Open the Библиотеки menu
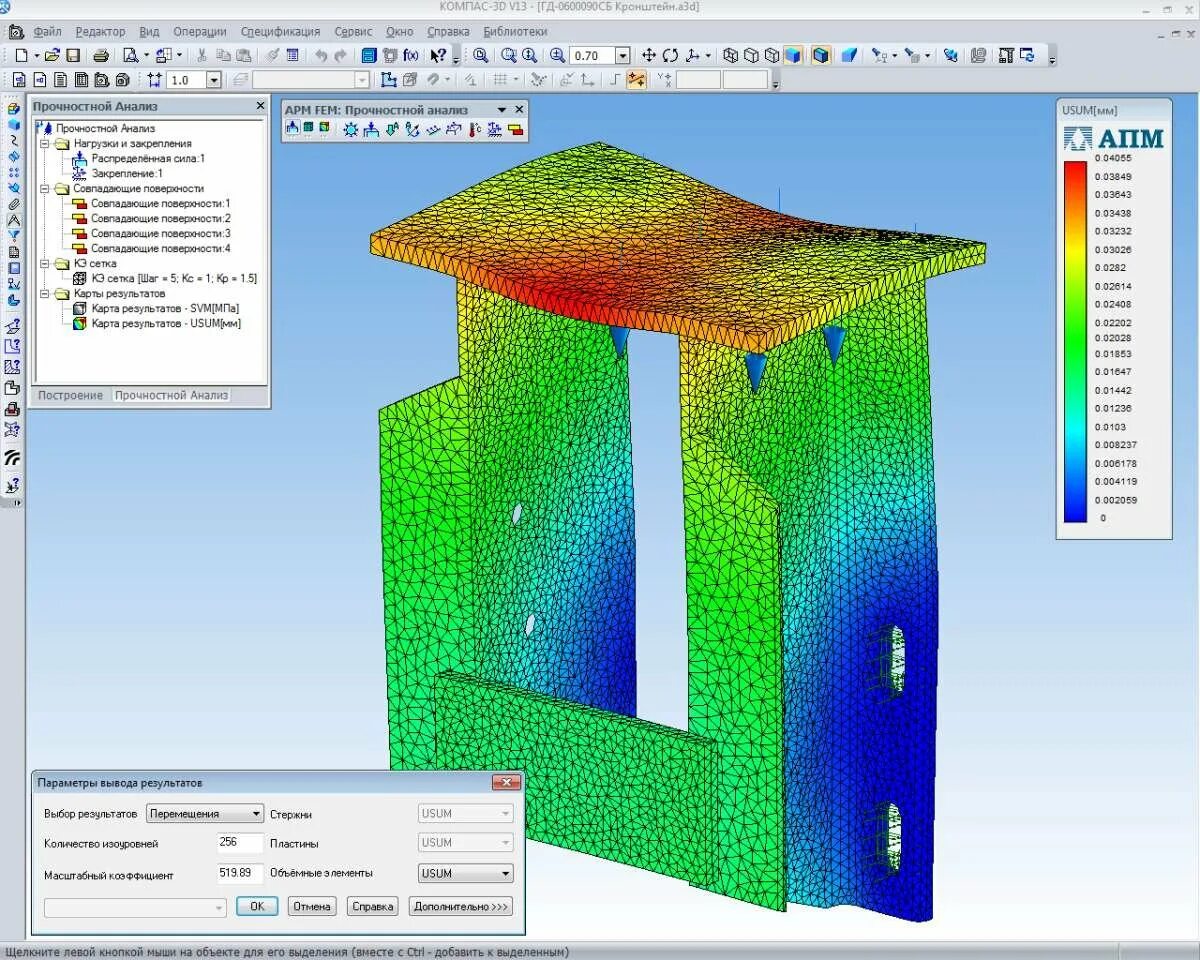 [x=515, y=32]
